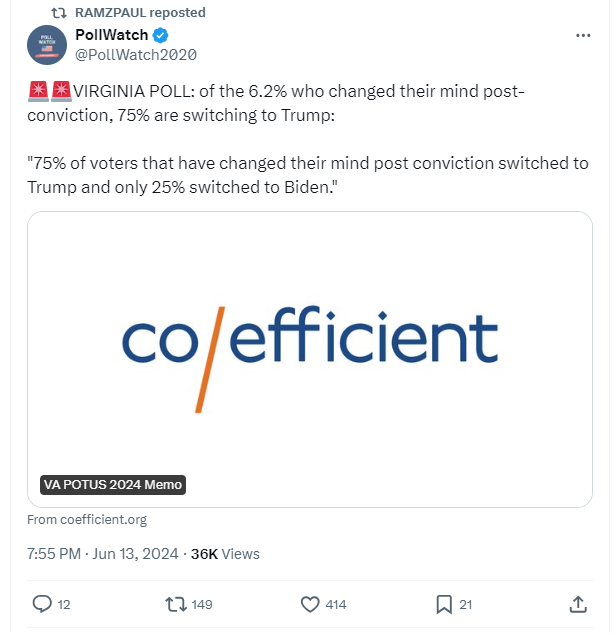The image size is (614, 633).
Task: Open RAMZPAUL reposted link
Action: (140, 13)
